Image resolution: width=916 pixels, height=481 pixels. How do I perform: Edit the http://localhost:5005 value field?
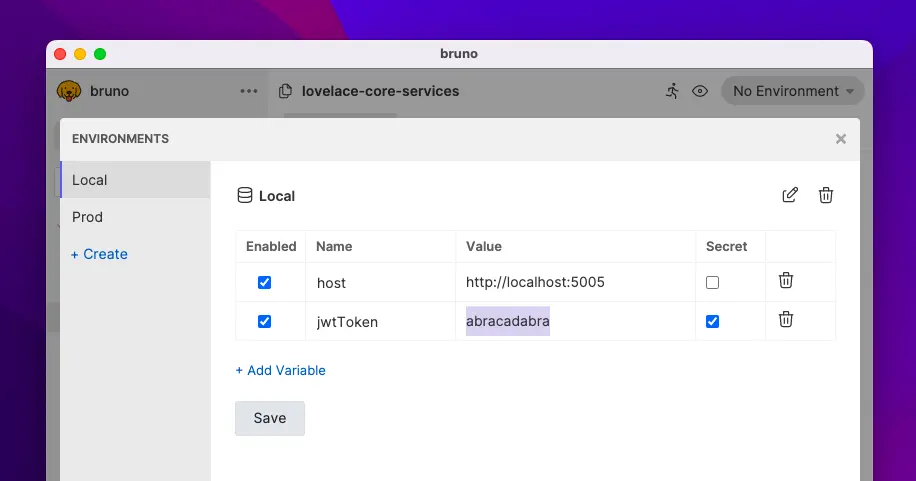pyautogui.click(x=575, y=282)
